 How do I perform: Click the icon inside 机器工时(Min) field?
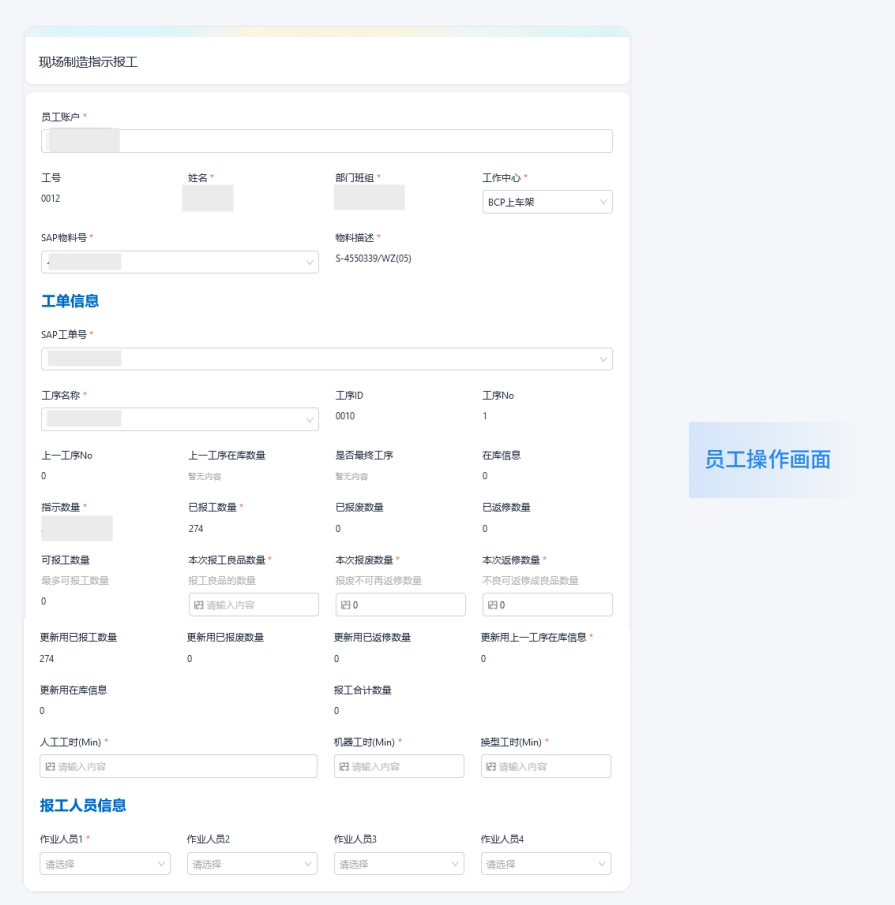(343, 767)
